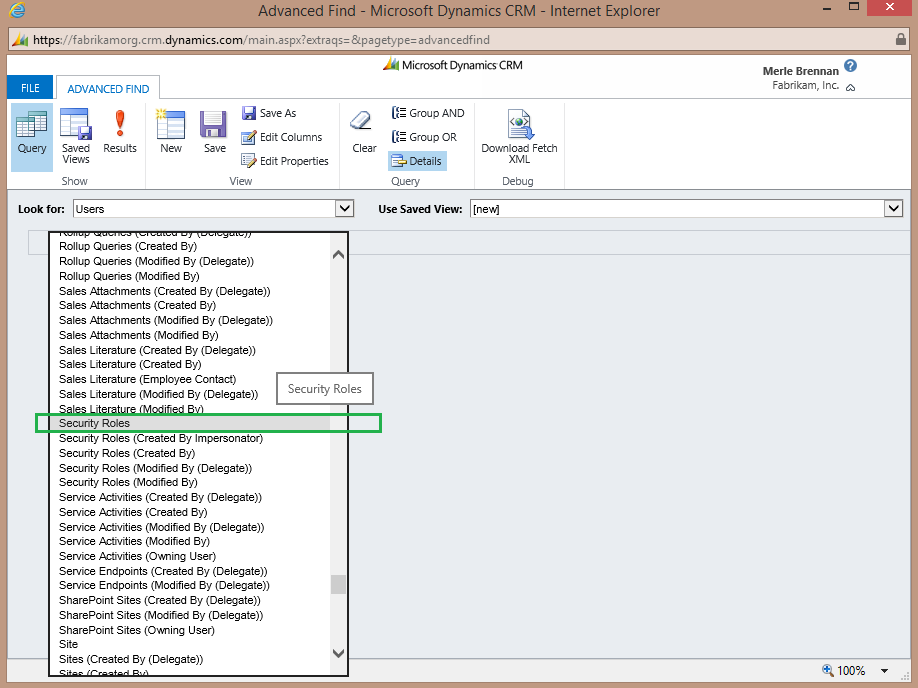Screen dimensions: 918x688
Task: Click Group AND in the ribbon
Action: 428,113
